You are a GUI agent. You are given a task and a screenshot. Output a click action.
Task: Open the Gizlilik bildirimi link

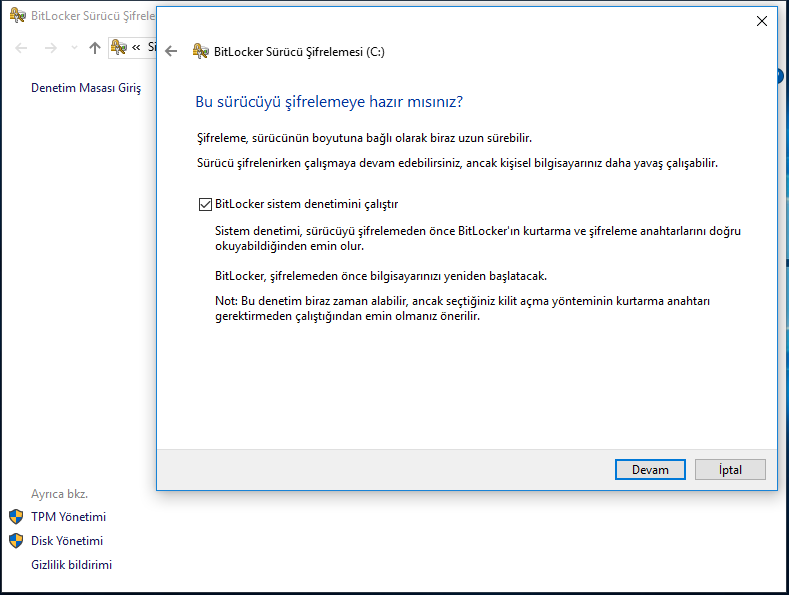tap(71, 565)
